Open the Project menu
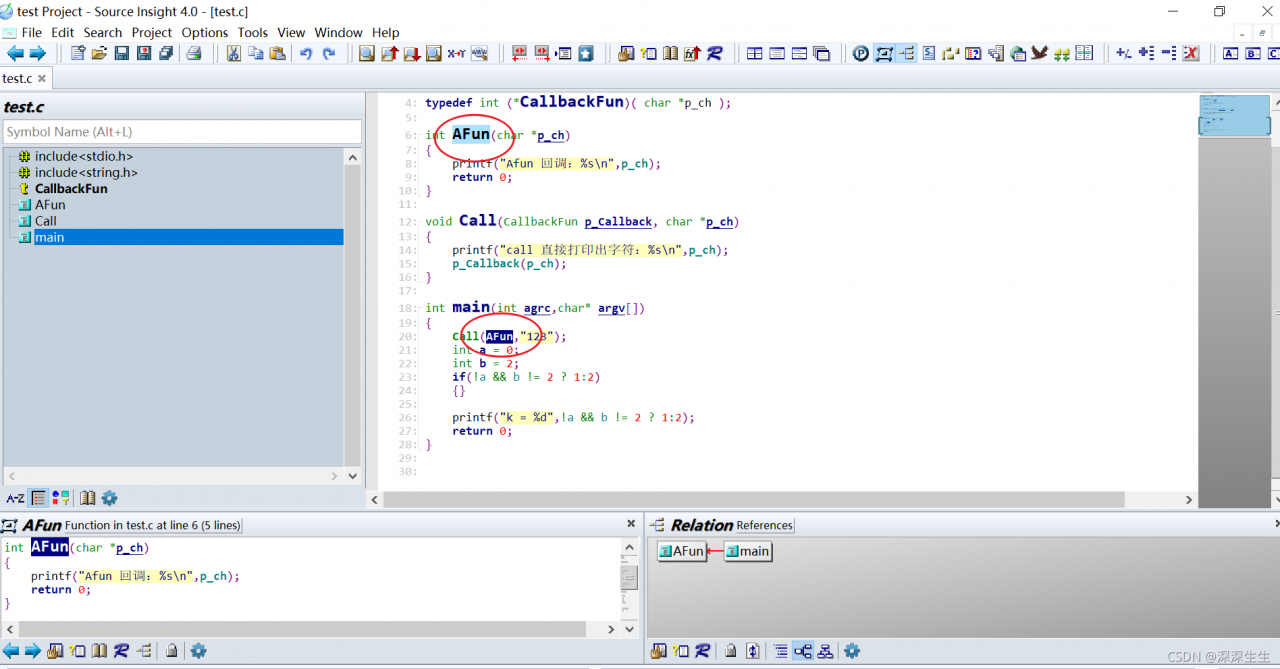The image size is (1280, 669). [151, 32]
